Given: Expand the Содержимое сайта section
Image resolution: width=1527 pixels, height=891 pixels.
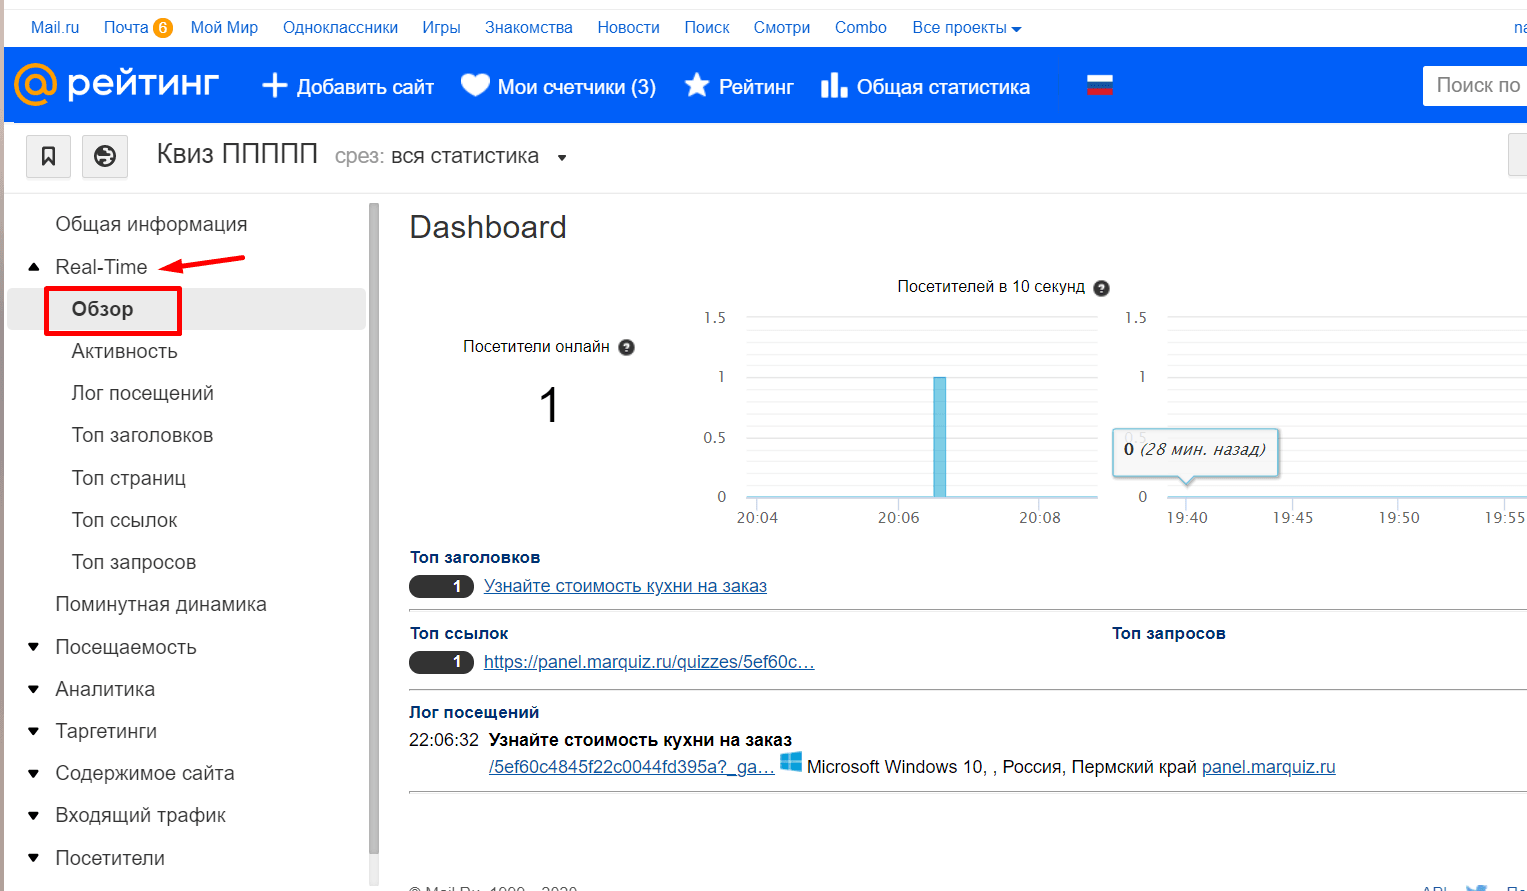Looking at the screenshot, I should pos(34,773).
